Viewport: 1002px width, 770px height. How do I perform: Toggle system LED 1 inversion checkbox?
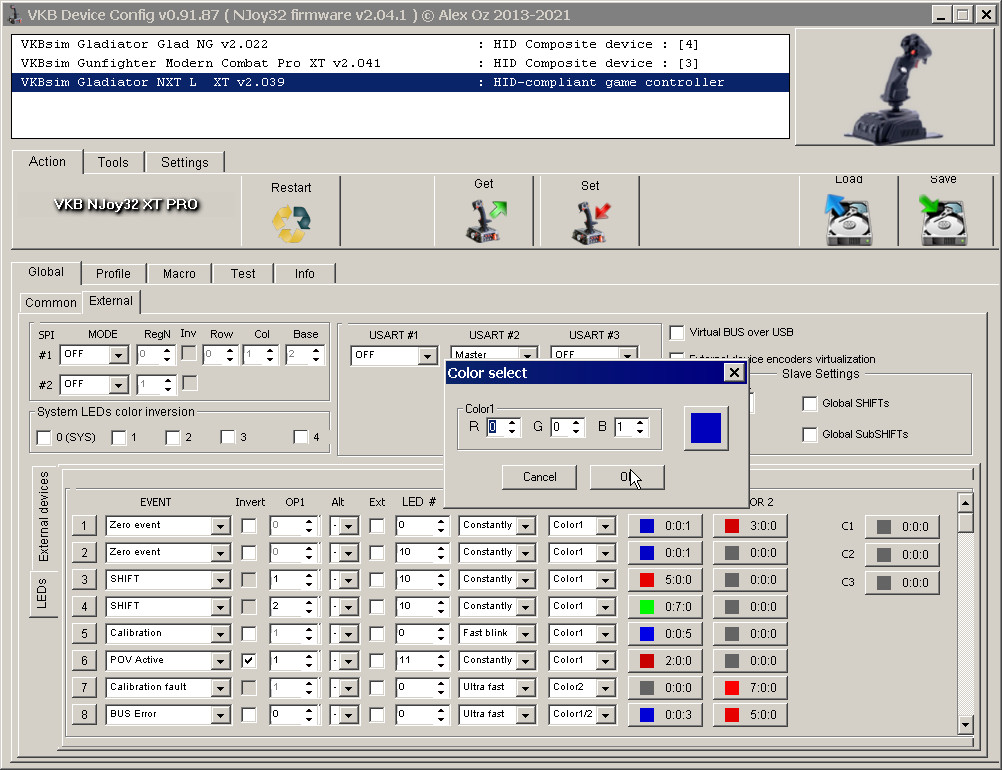pos(118,437)
